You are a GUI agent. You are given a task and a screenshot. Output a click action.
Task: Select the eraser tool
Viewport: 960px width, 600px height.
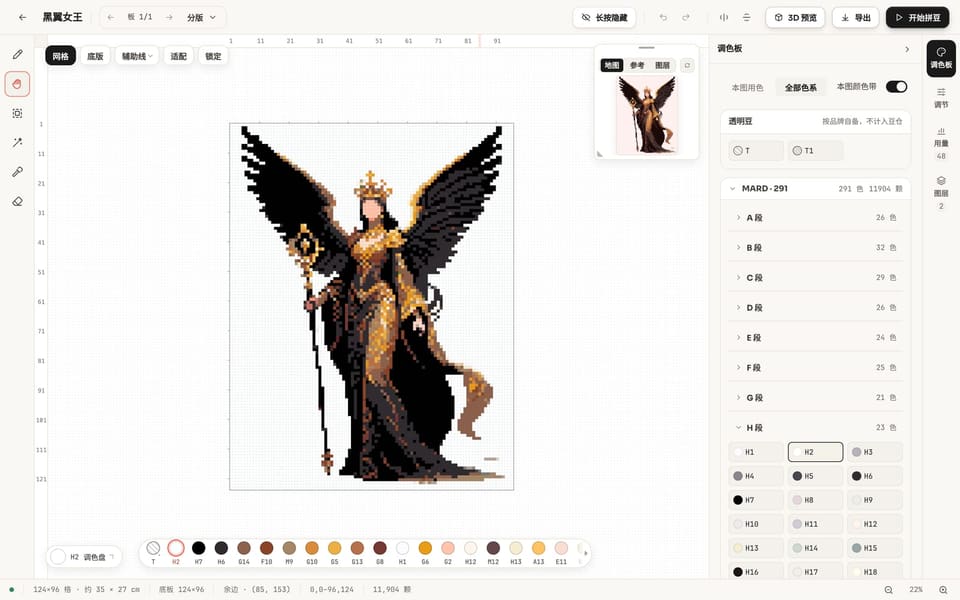pyautogui.click(x=17, y=201)
